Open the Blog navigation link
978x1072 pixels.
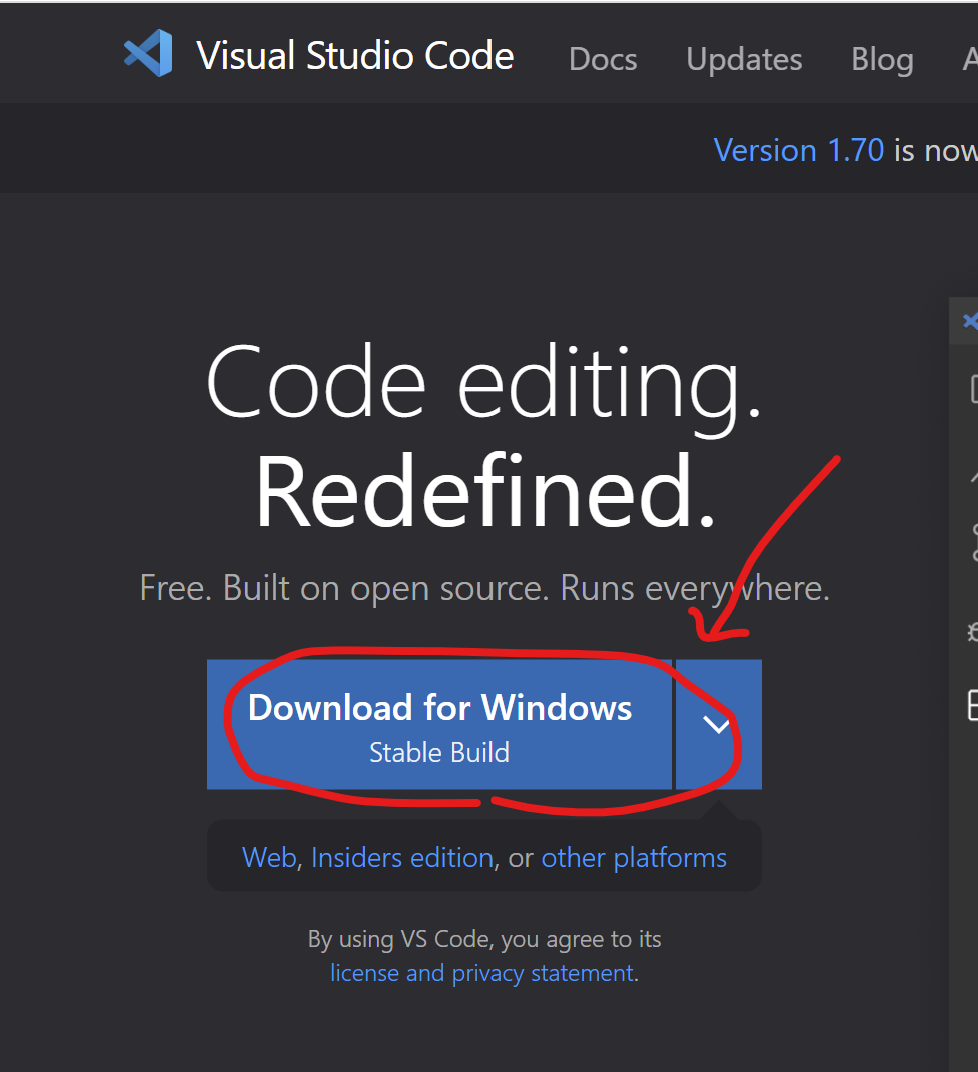[x=881, y=59]
